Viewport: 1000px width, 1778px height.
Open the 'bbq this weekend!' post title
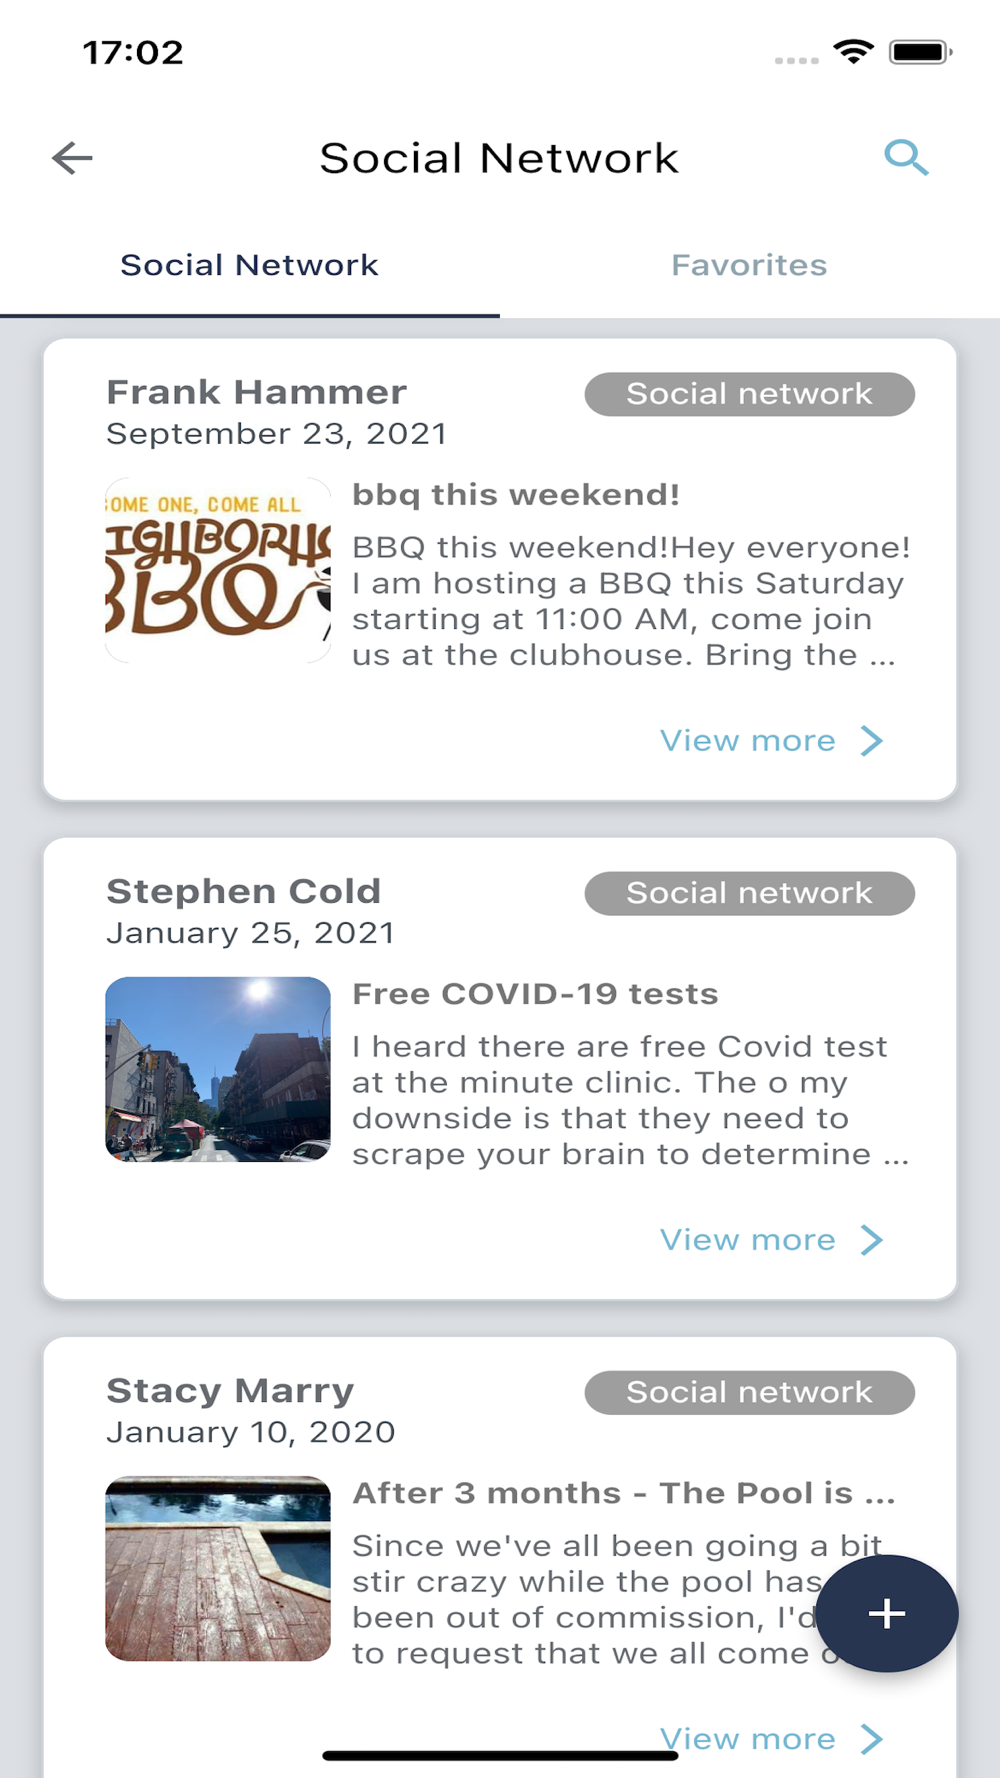tap(516, 495)
